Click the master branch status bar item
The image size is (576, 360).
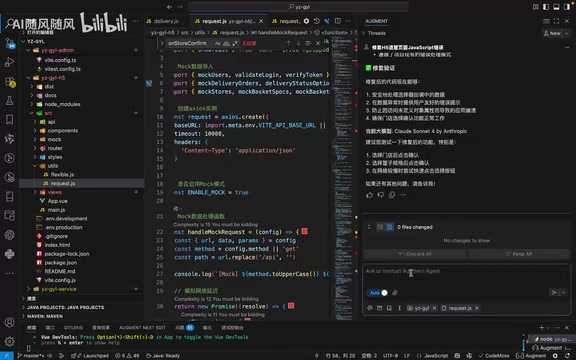(x=32, y=356)
